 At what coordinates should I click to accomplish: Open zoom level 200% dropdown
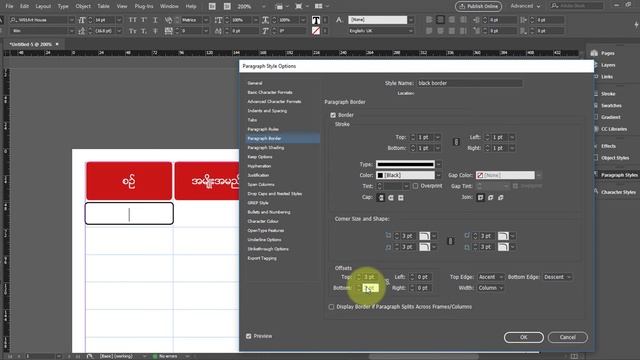[264, 7]
